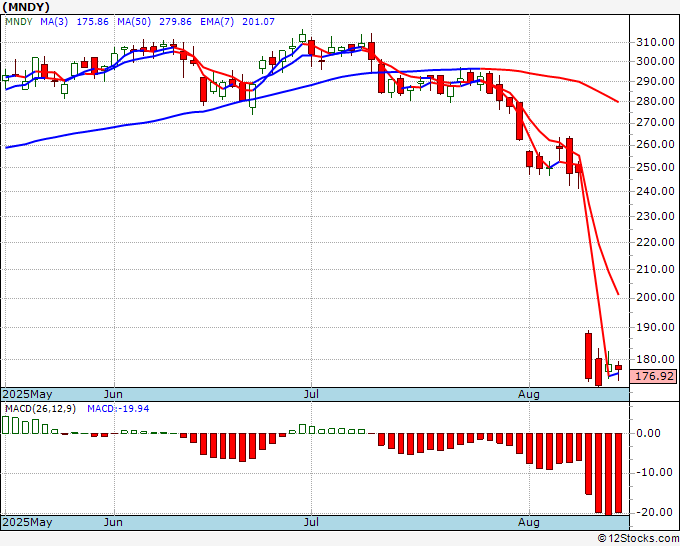
Task: Click Jun on the MACD time axis
Action: 113,522
